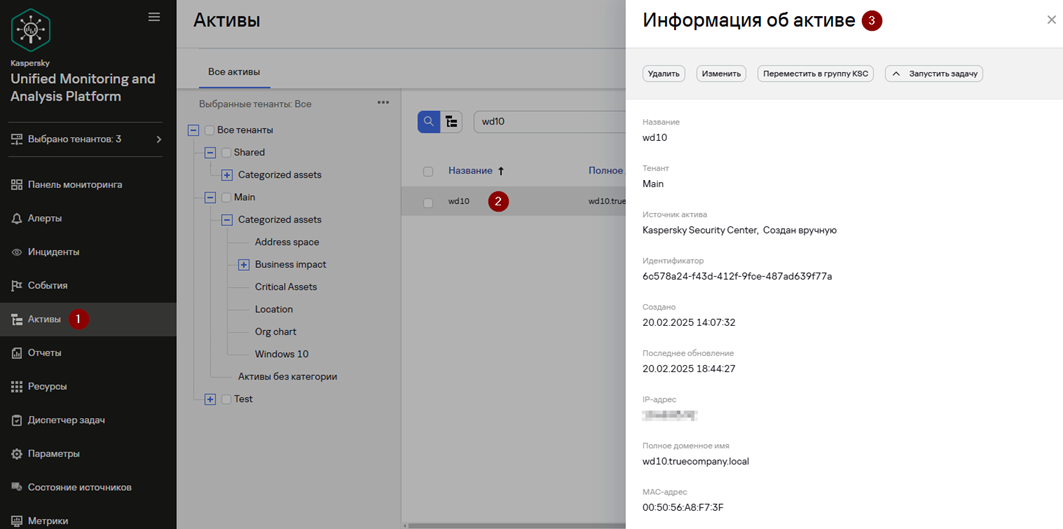The height and width of the screenshot is (529, 1063).
Task: Click identifier 6c578a24-f43d-412f-9fce-487ad639f77a
Action: coord(737,276)
